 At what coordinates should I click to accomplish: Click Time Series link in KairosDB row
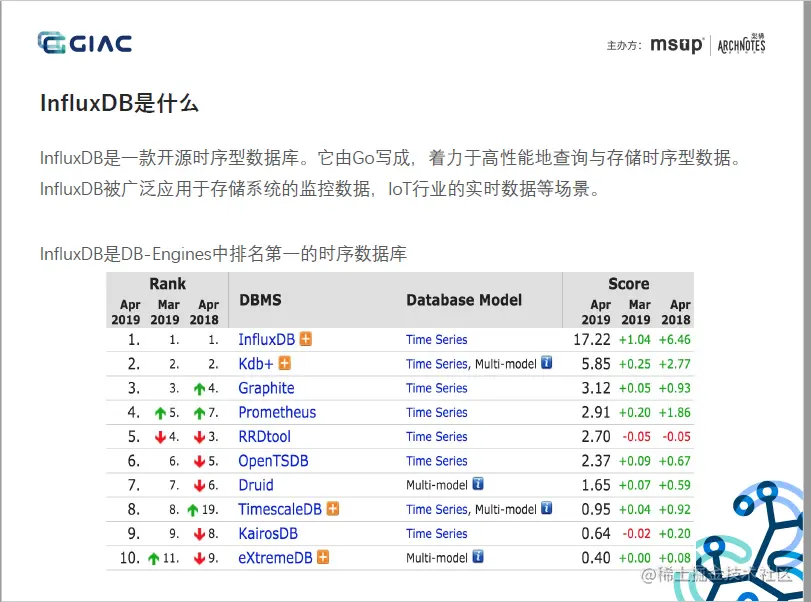point(437,534)
